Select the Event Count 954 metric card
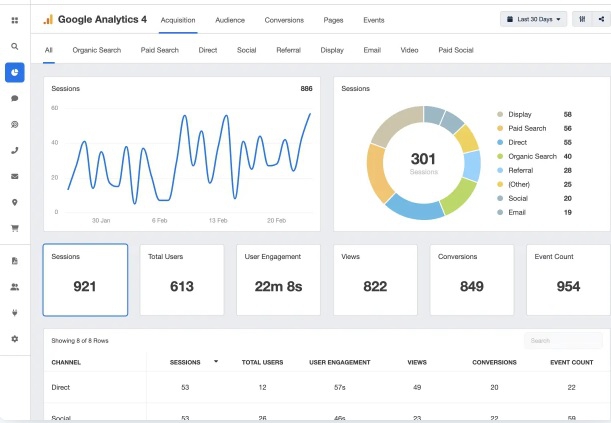 pyautogui.click(x=569, y=280)
